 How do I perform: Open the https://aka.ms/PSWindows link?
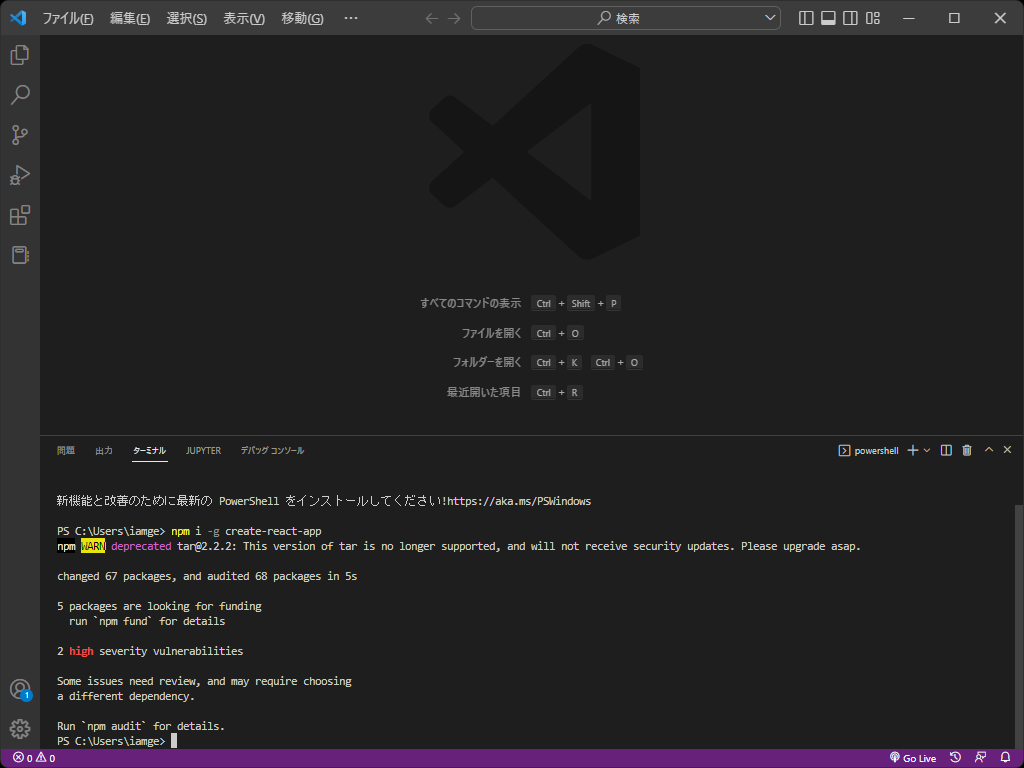tap(519, 502)
